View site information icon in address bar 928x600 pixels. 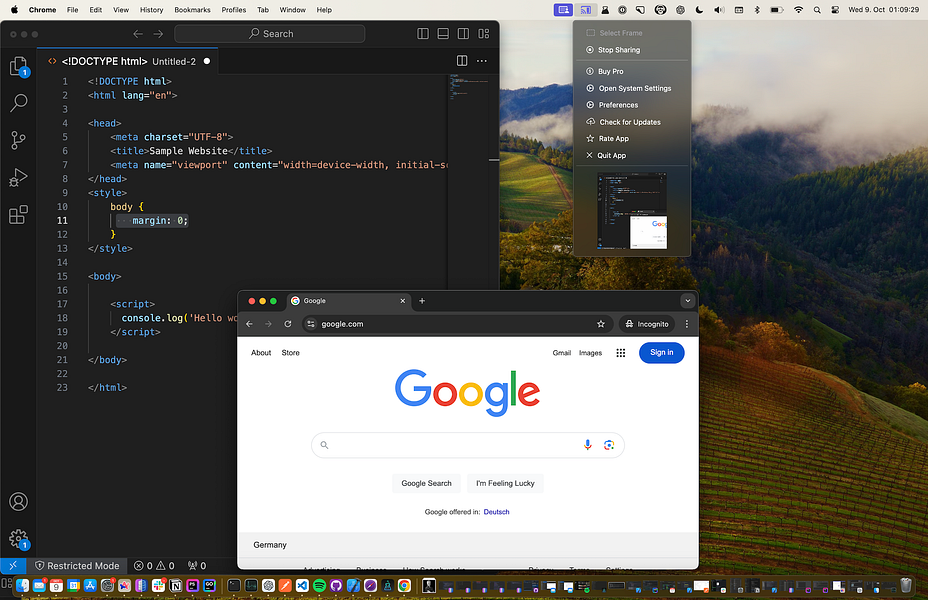coord(311,324)
